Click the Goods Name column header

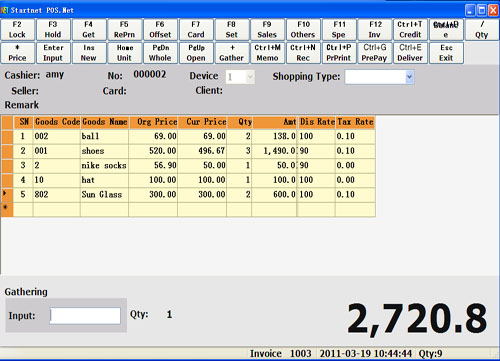(x=105, y=122)
